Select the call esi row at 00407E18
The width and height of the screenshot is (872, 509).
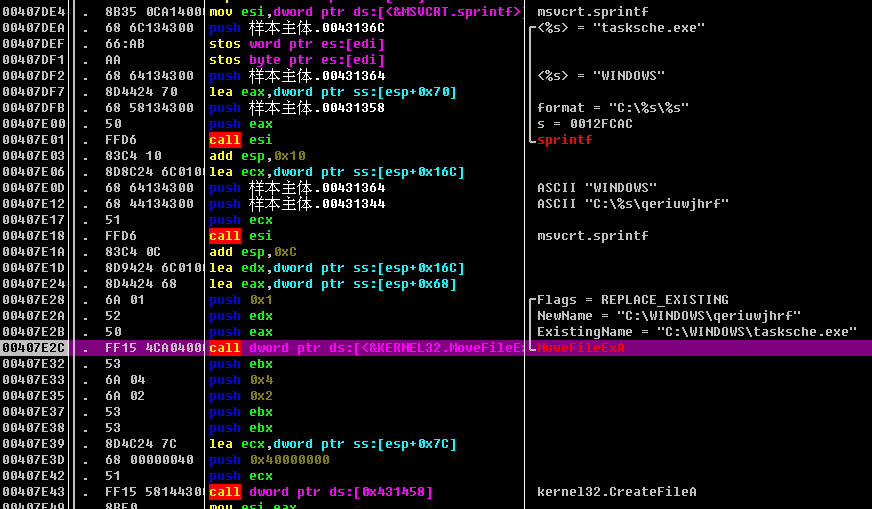click(x=240, y=236)
